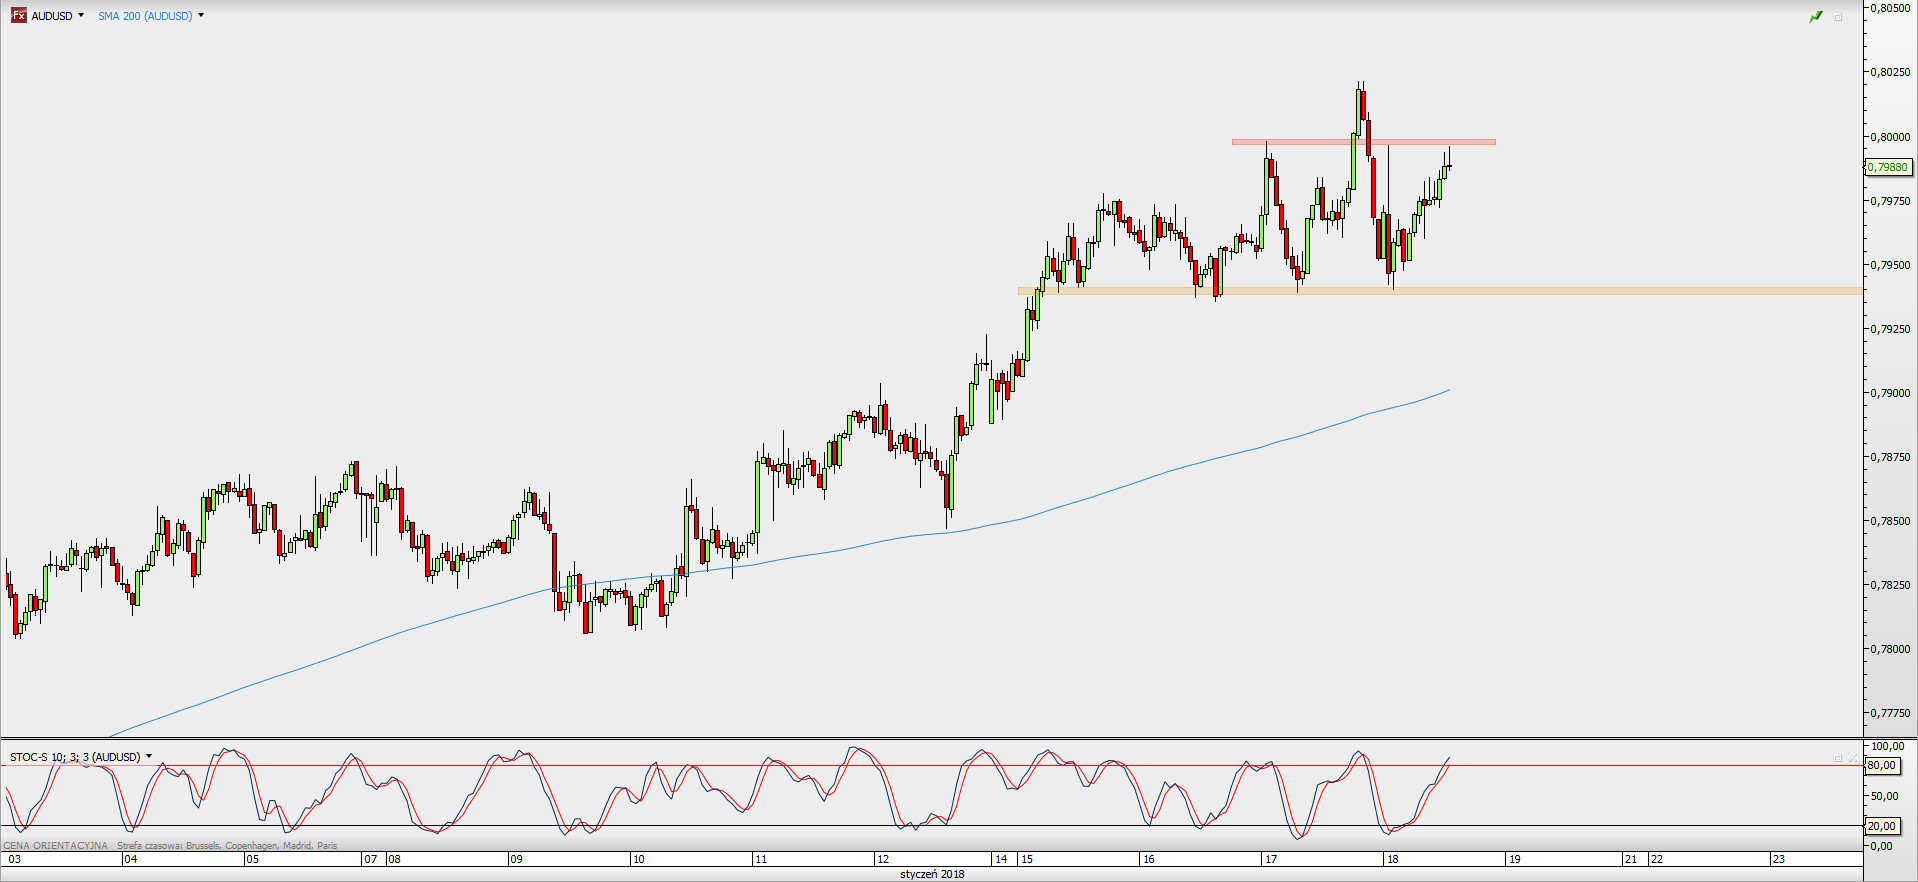1918x882 pixels.
Task: Click the 50,00 stochastic axis label
Action: click(1885, 796)
